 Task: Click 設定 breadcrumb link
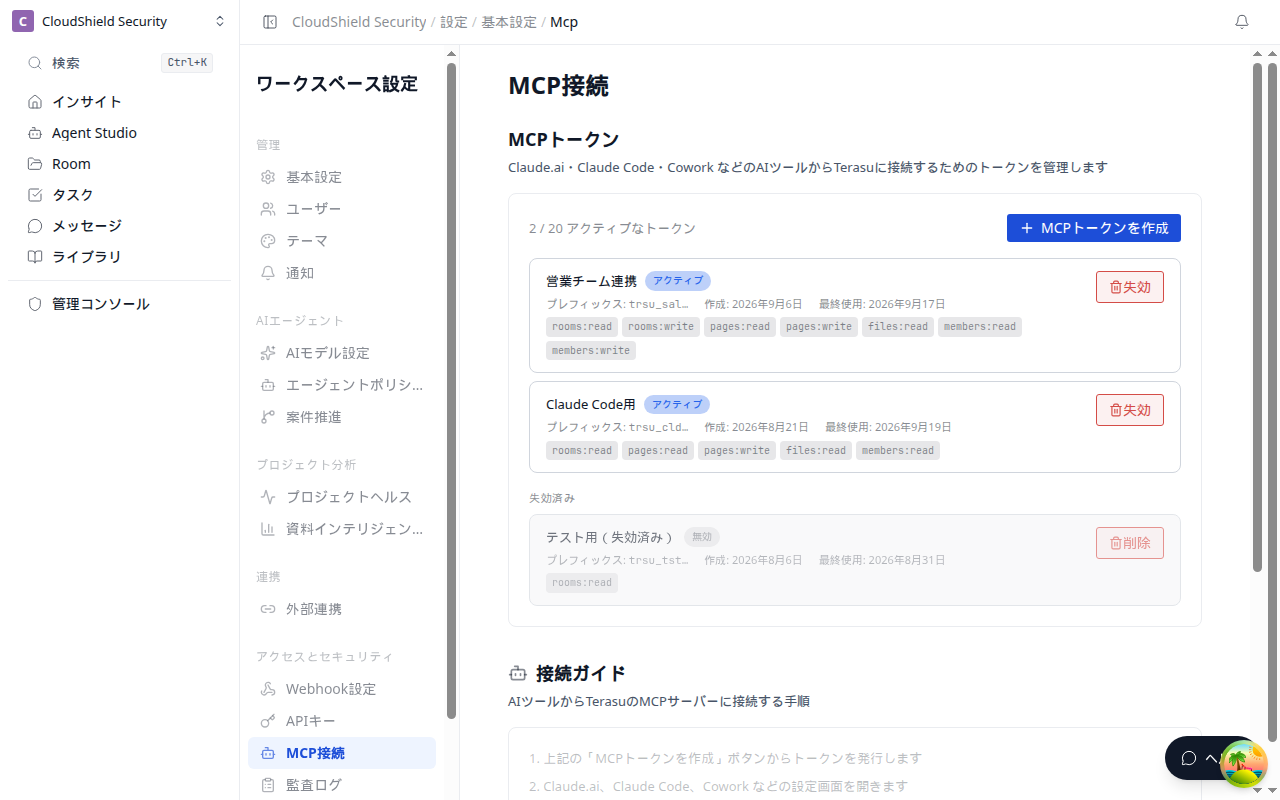(454, 22)
